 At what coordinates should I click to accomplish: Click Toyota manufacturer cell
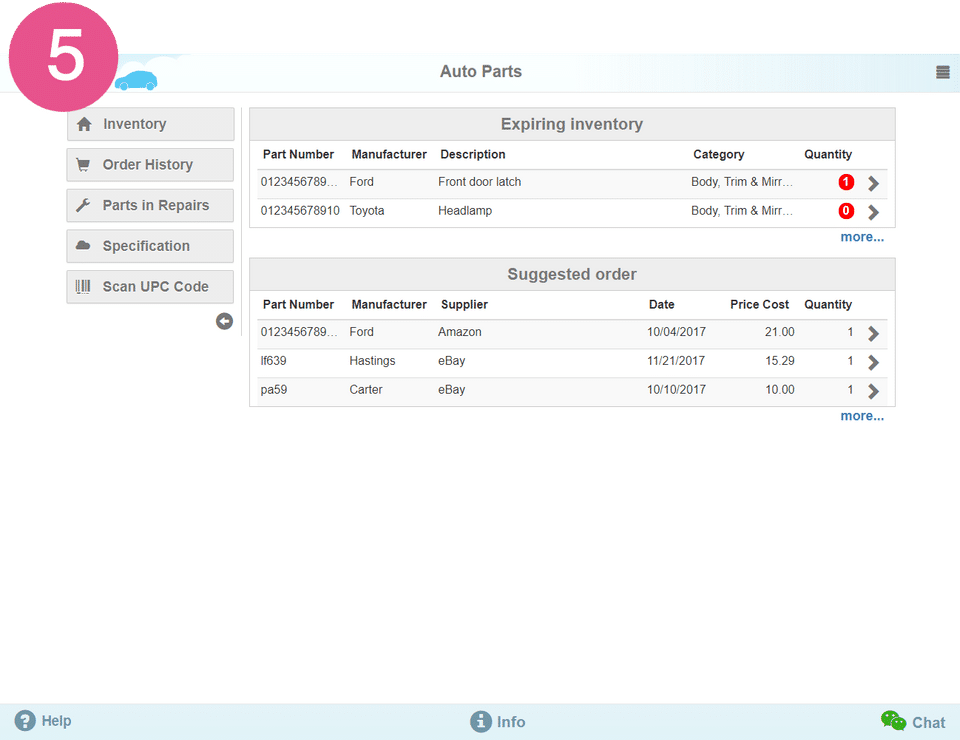(x=367, y=211)
